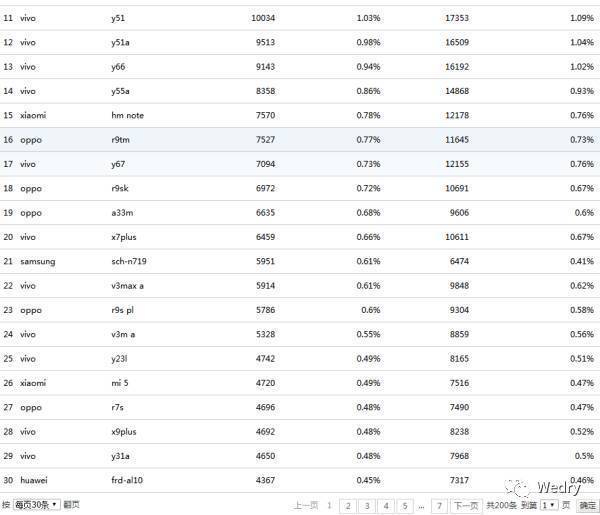Click the value 6972 in row 18
This screenshot has height=515, width=600.
pos(265,188)
